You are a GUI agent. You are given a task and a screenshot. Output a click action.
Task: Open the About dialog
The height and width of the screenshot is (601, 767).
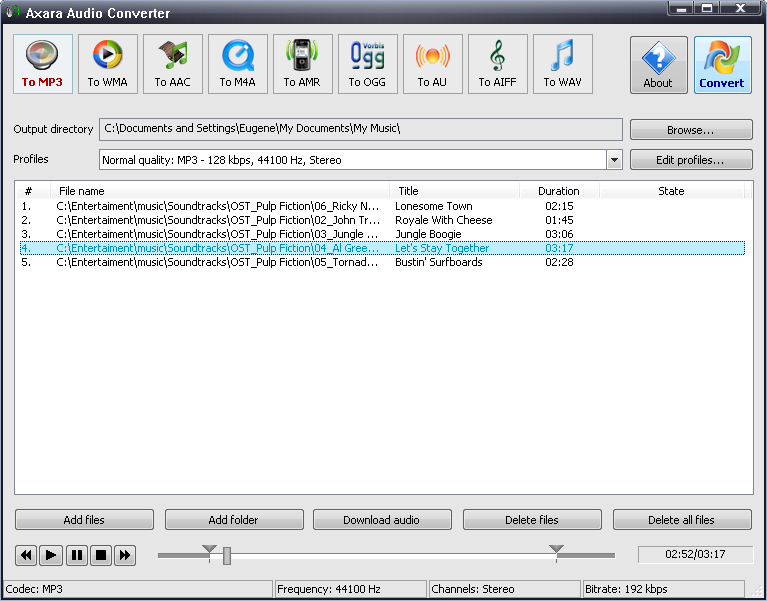pos(658,65)
